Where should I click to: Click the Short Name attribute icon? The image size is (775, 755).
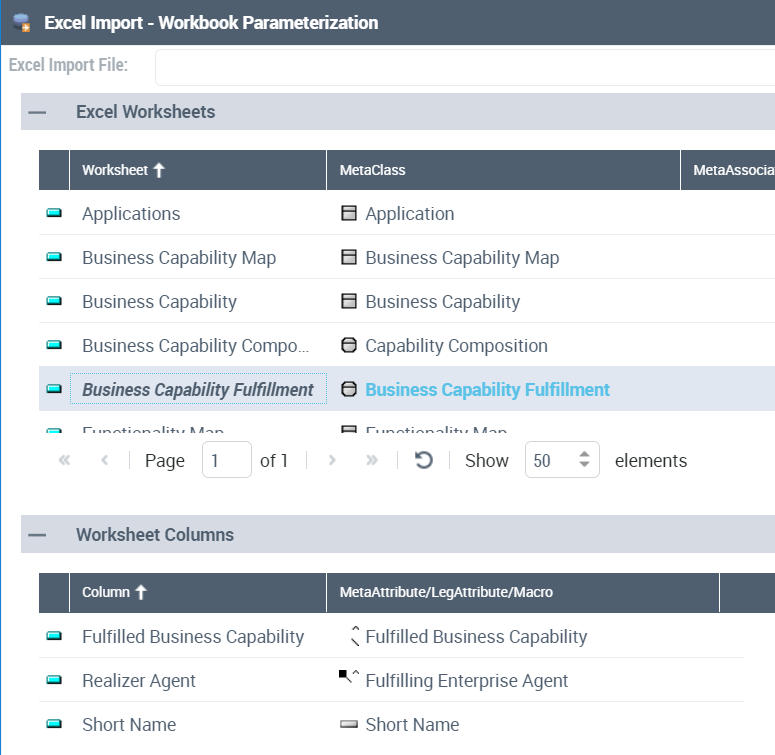(349, 725)
